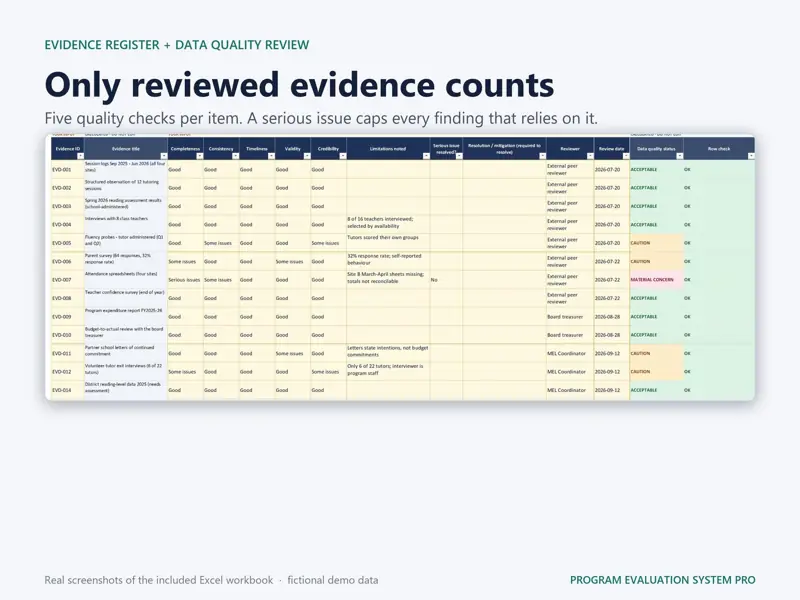Click the 'Teacher confidence survey (end of year)' cell
Image resolution: width=800 pixels, height=600 pixels.
126,298
